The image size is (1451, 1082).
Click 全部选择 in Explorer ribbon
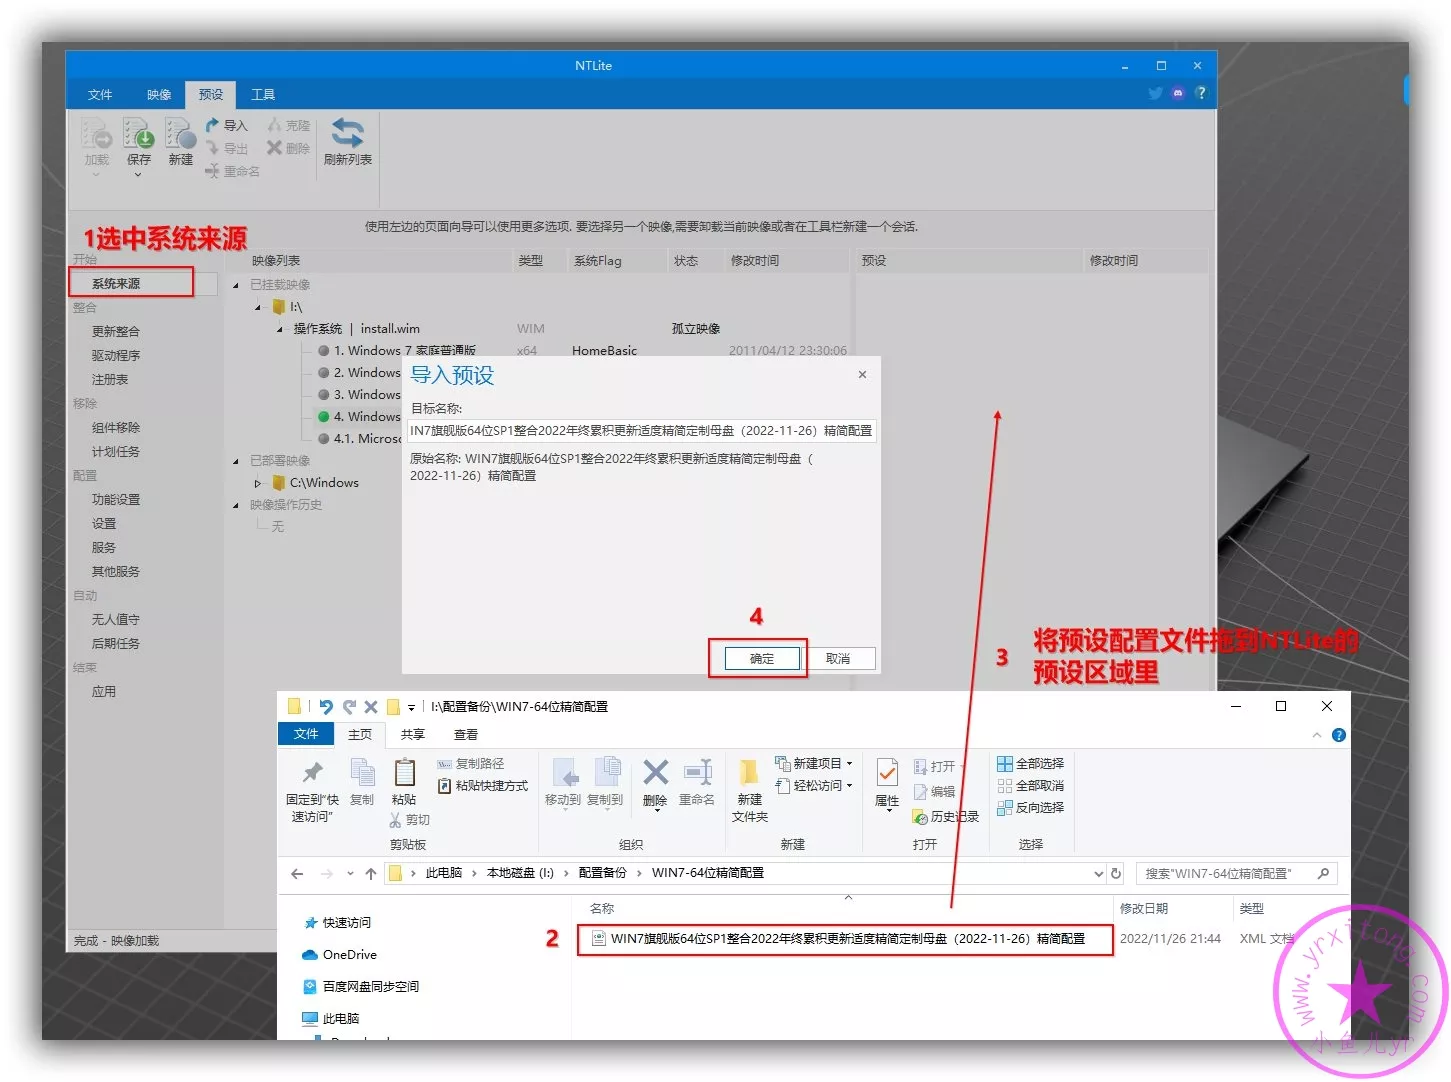tap(1030, 763)
